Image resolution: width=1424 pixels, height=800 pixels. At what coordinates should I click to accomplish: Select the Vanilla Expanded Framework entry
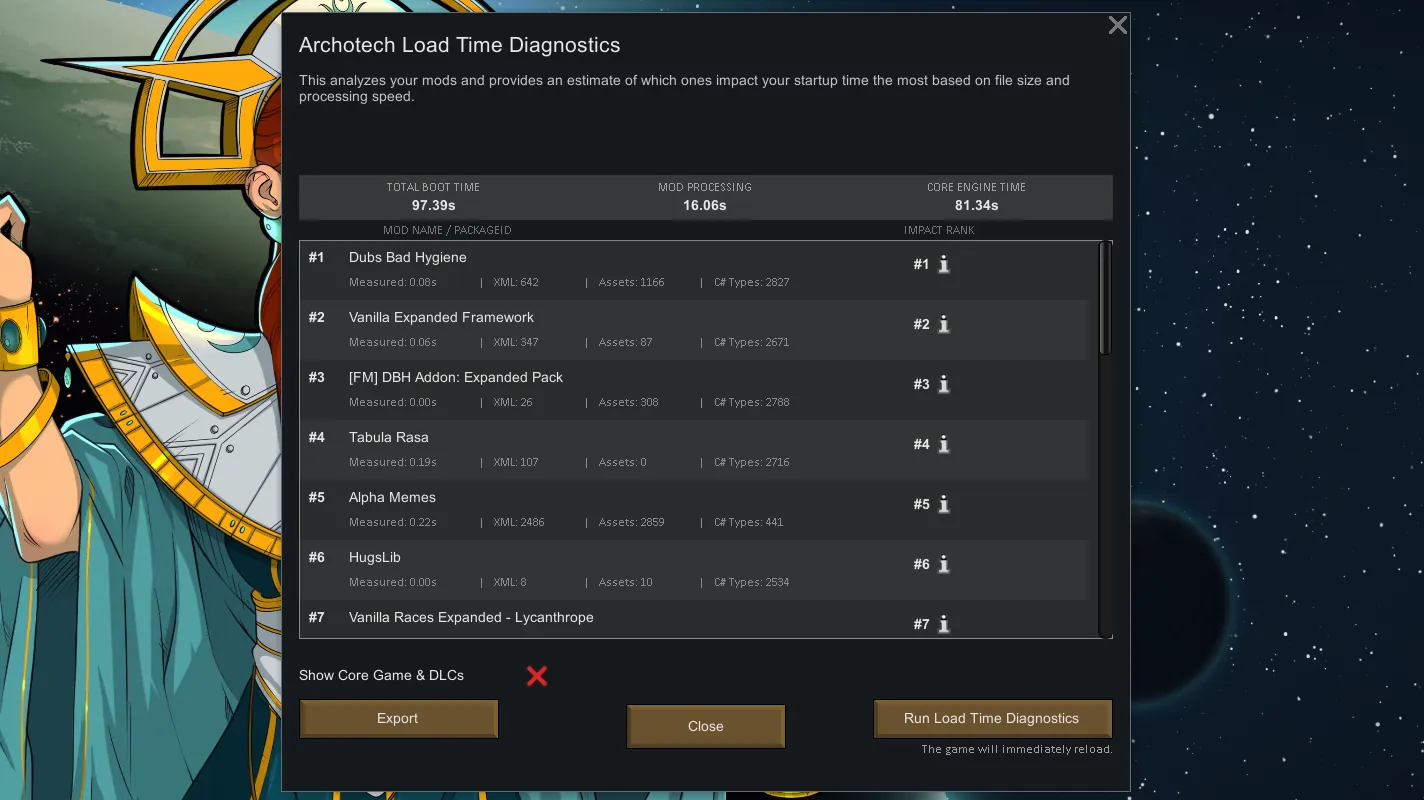point(600,330)
